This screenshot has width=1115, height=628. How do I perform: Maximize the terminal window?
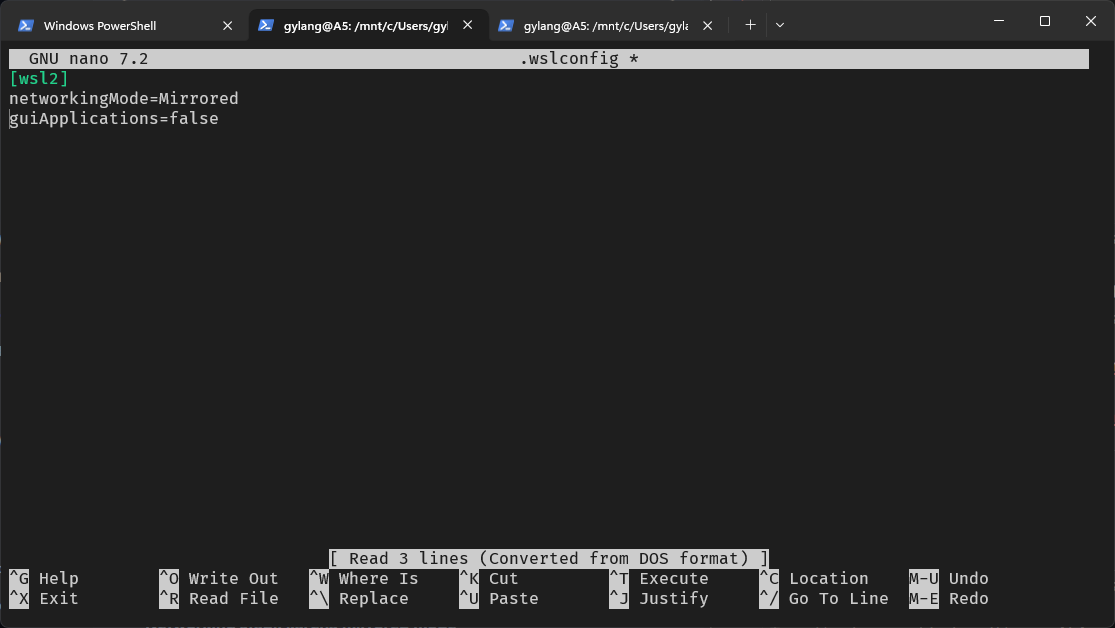1045,21
